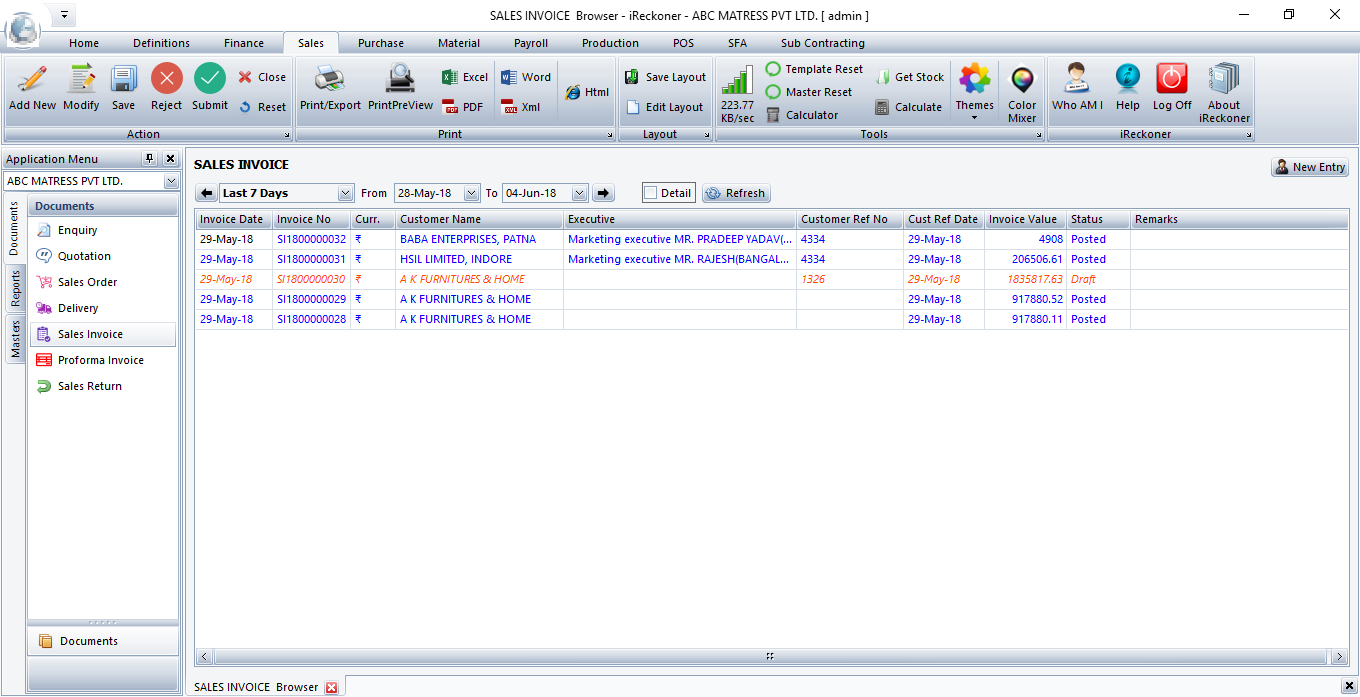Open the Who AM I icon
The width and height of the screenshot is (1360, 697).
1077,80
